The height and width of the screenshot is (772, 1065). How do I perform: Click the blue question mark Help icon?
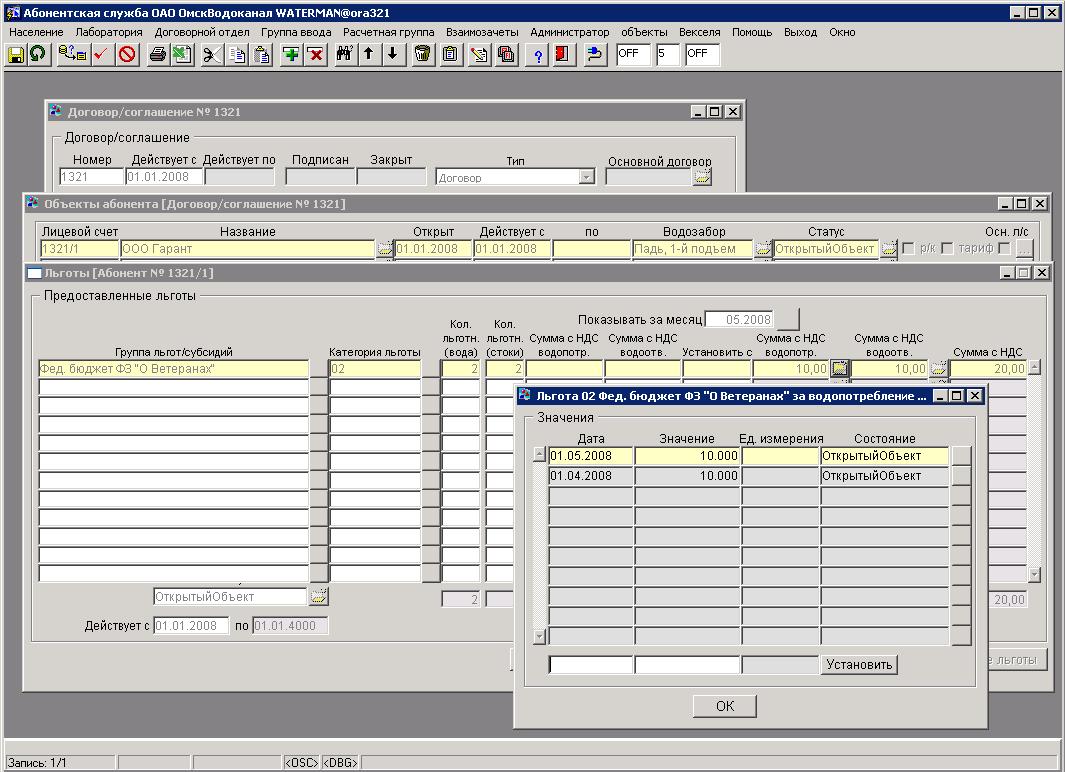[538, 55]
